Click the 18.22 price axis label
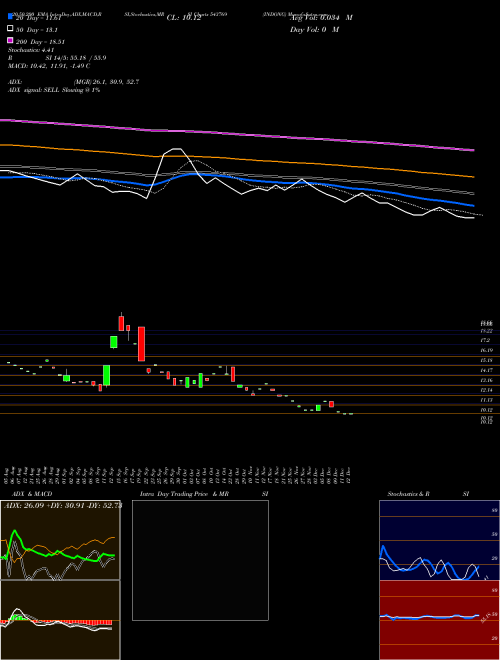 (x=487, y=331)
